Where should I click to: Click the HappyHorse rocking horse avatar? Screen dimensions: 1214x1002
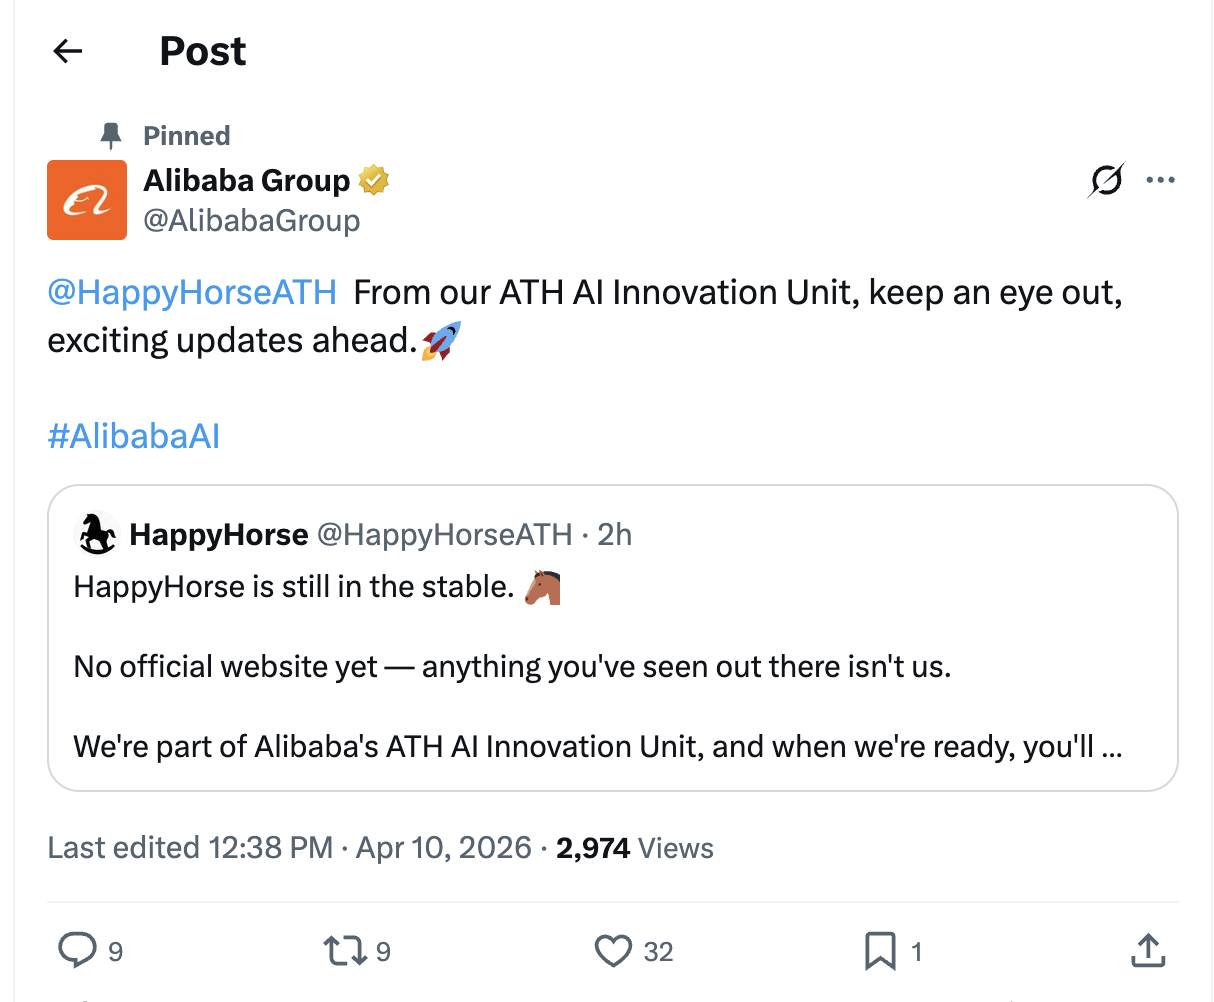click(97, 534)
